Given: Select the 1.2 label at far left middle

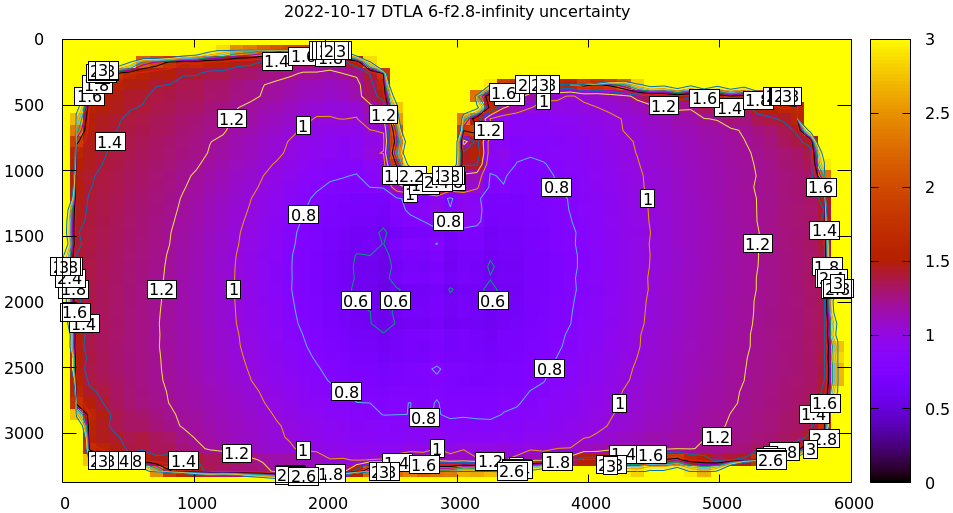Looking at the screenshot, I should pyautogui.click(x=162, y=290).
